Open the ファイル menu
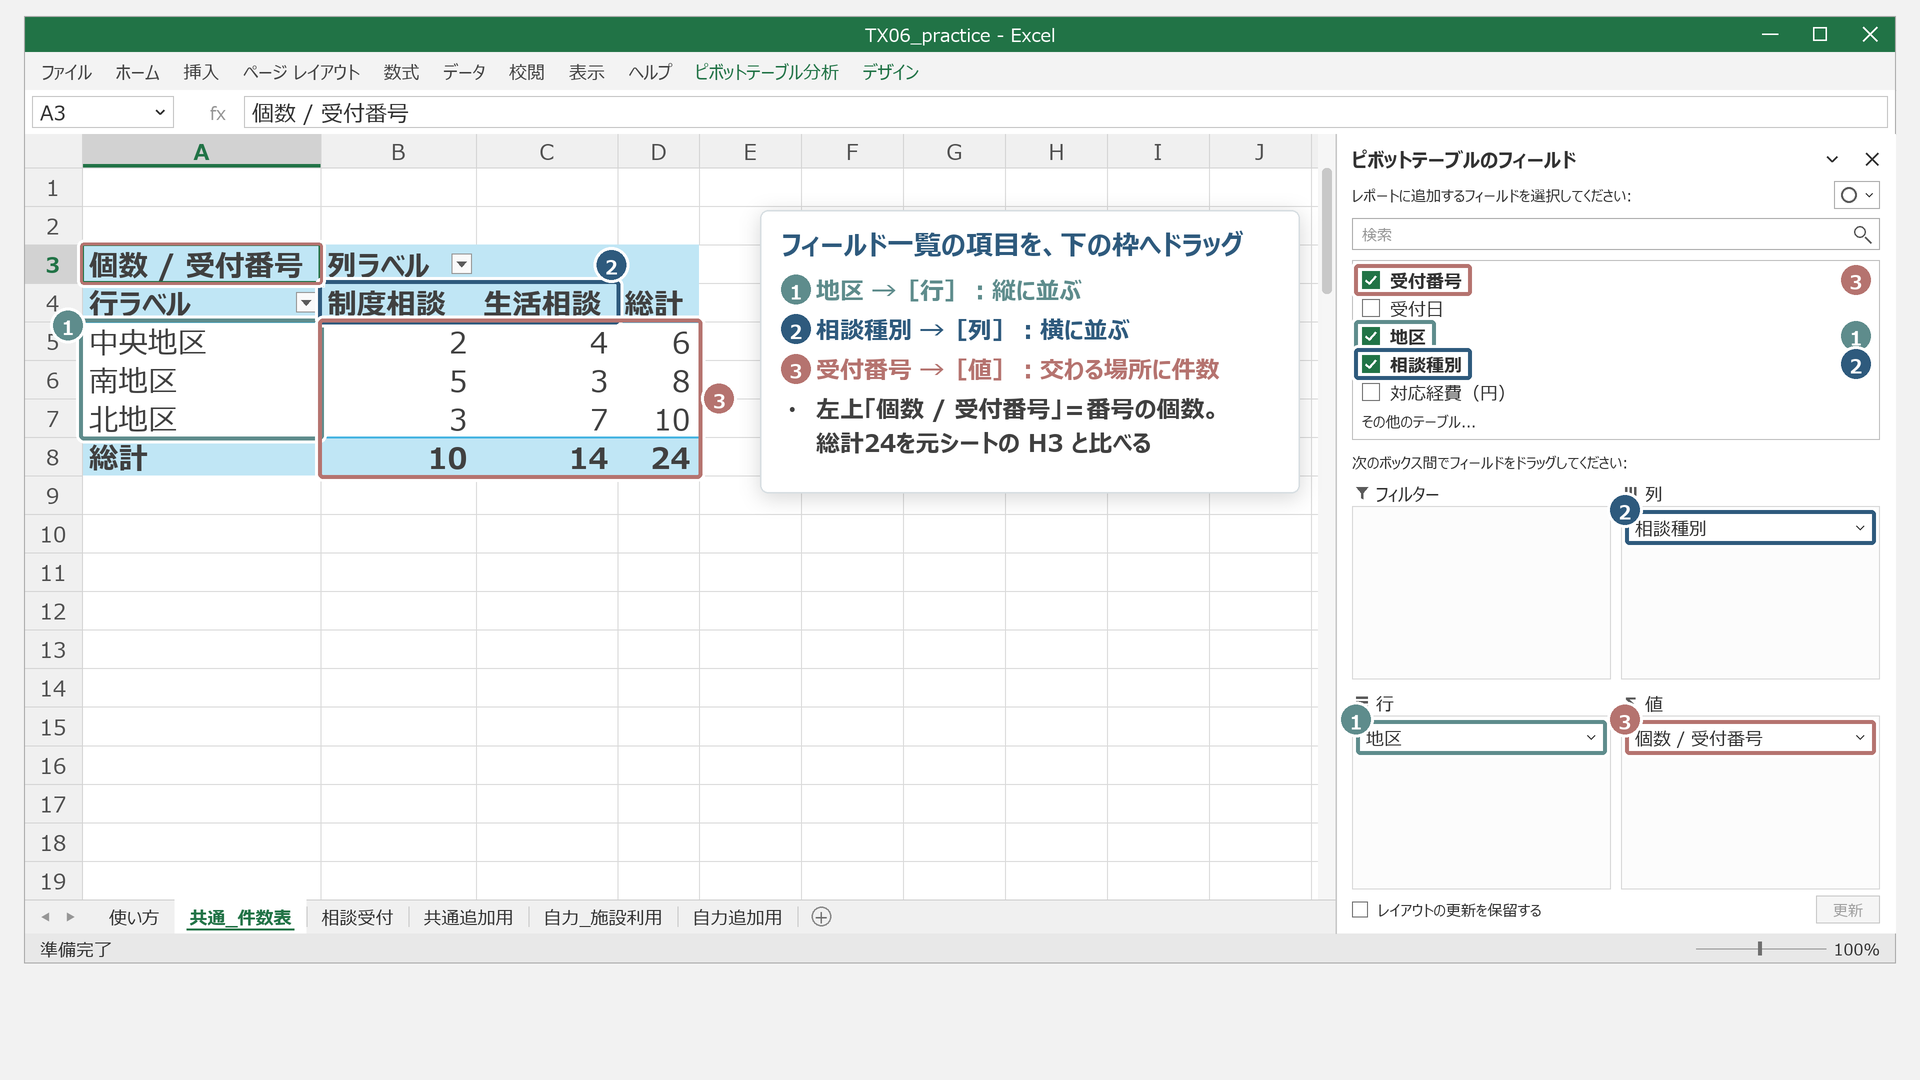The image size is (1920, 1080). (66, 72)
